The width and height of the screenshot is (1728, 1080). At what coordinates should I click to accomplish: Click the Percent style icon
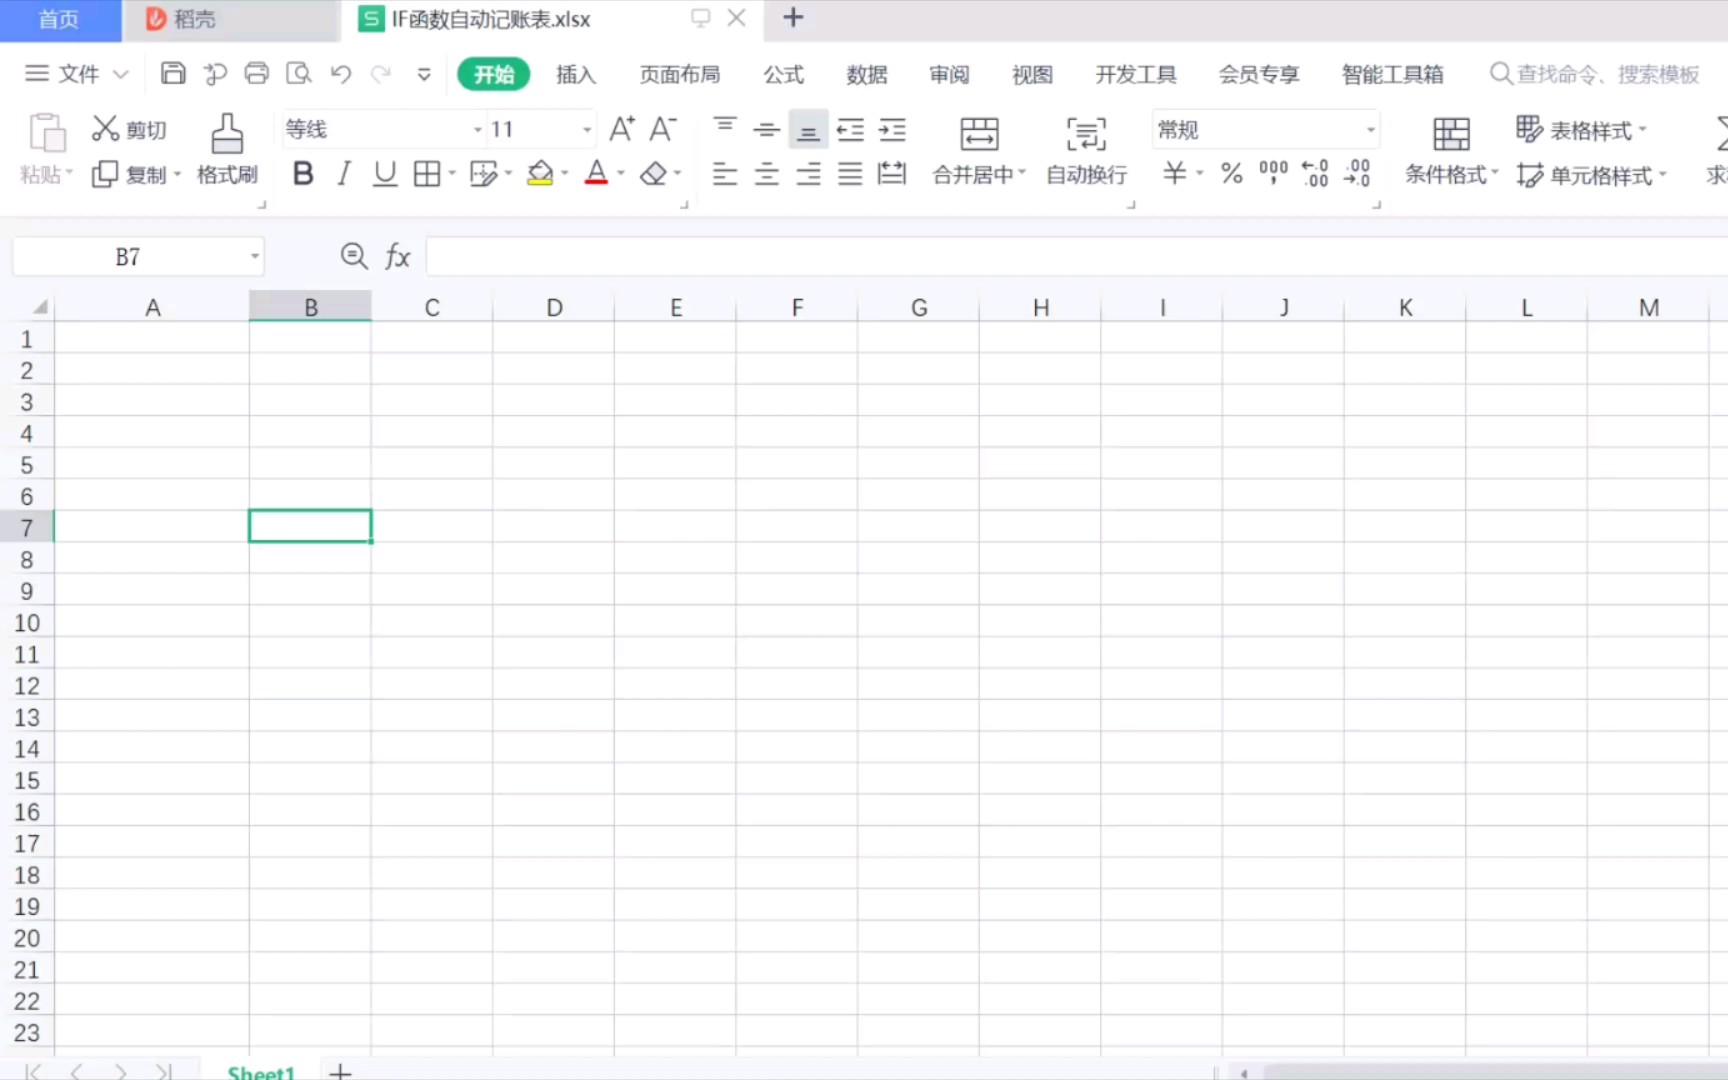pos(1231,173)
